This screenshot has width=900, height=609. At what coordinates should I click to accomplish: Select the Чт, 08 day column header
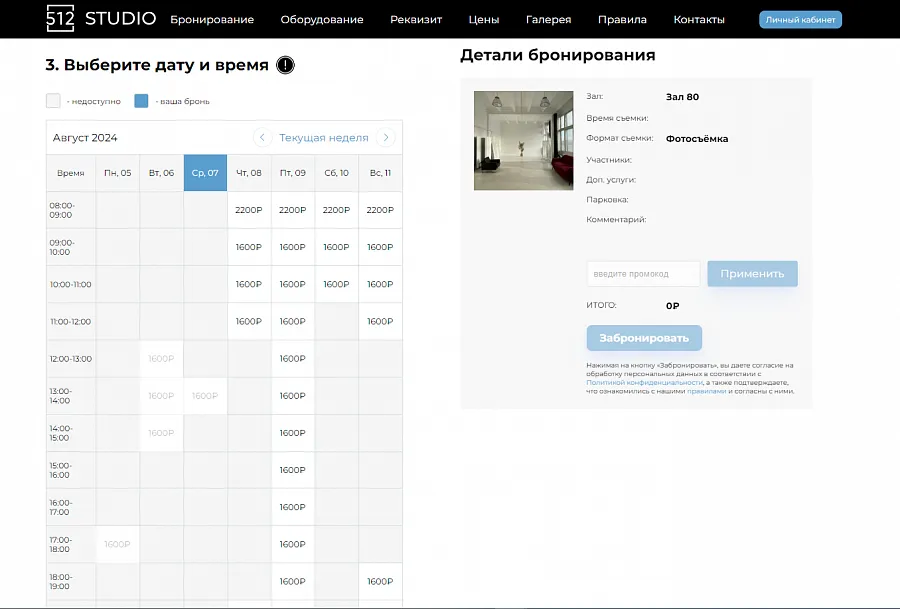pos(249,173)
